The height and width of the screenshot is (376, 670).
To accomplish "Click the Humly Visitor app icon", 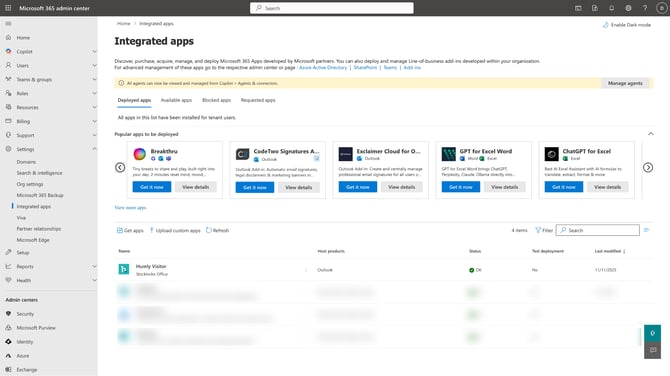I will click(x=124, y=269).
